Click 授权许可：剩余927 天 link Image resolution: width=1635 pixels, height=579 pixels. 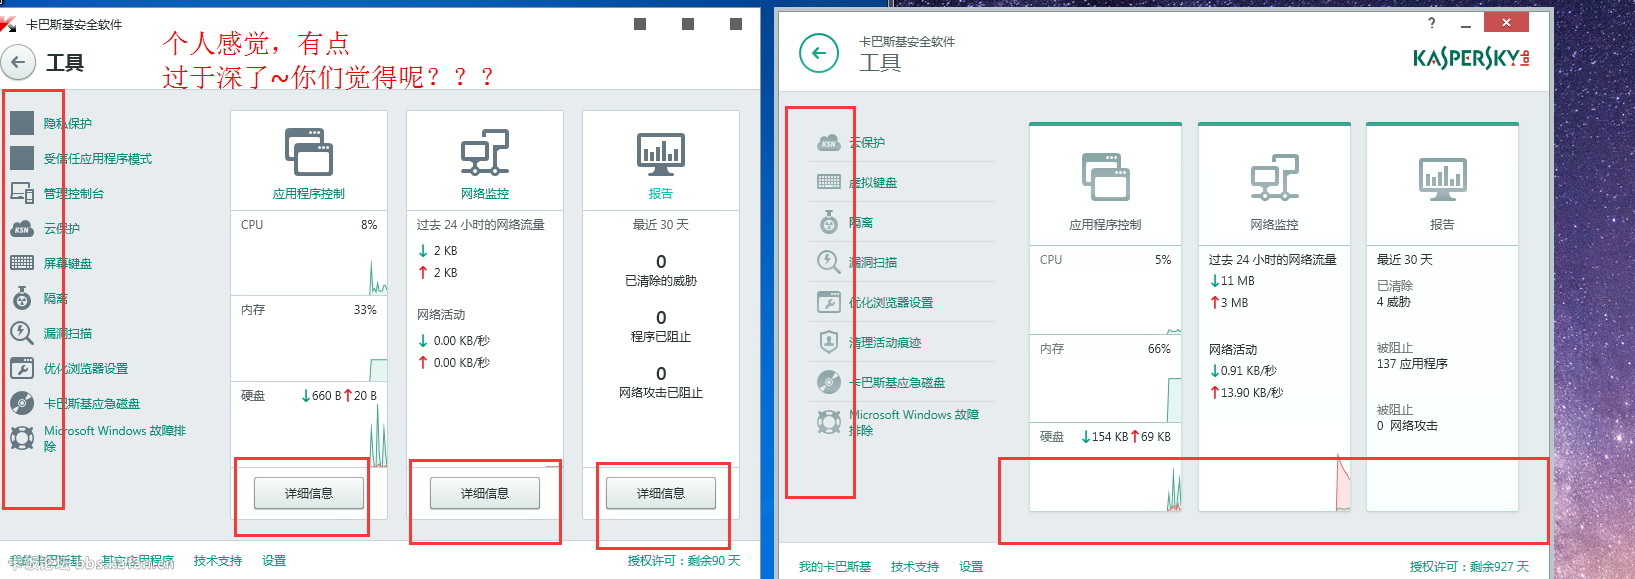(1469, 567)
